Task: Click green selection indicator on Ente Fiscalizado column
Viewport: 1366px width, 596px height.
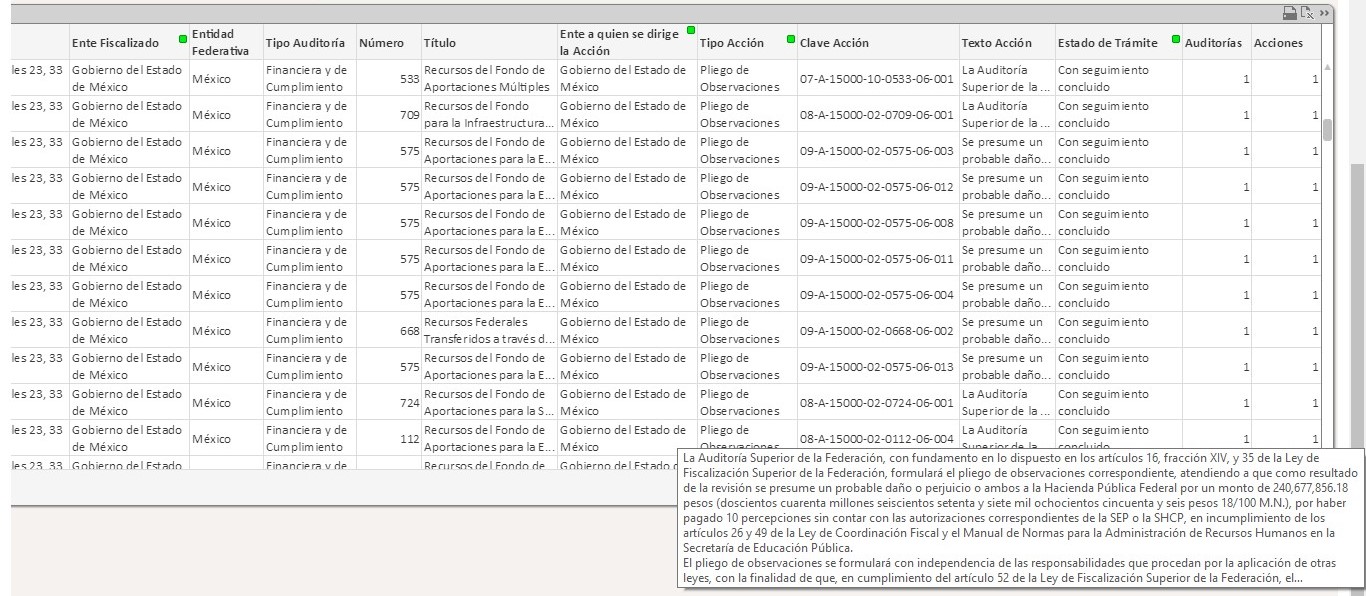Action: [183, 39]
